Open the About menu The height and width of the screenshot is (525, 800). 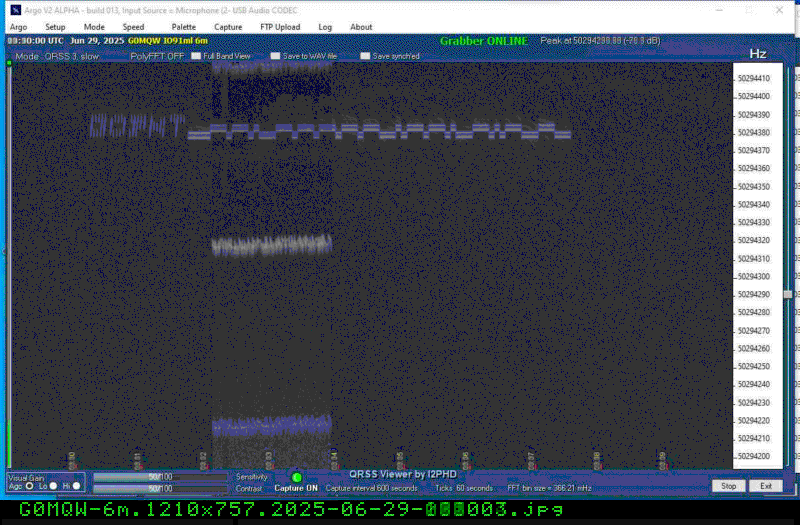pyautogui.click(x=361, y=27)
